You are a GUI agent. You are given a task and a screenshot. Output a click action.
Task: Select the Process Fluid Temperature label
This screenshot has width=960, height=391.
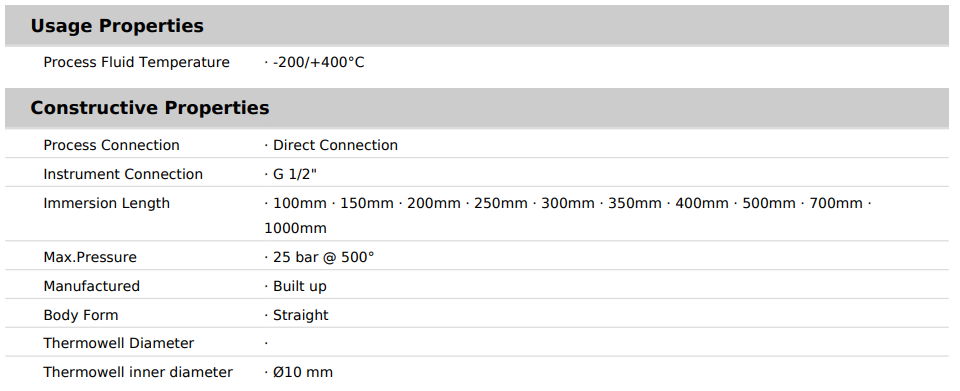(x=137, y=62)
